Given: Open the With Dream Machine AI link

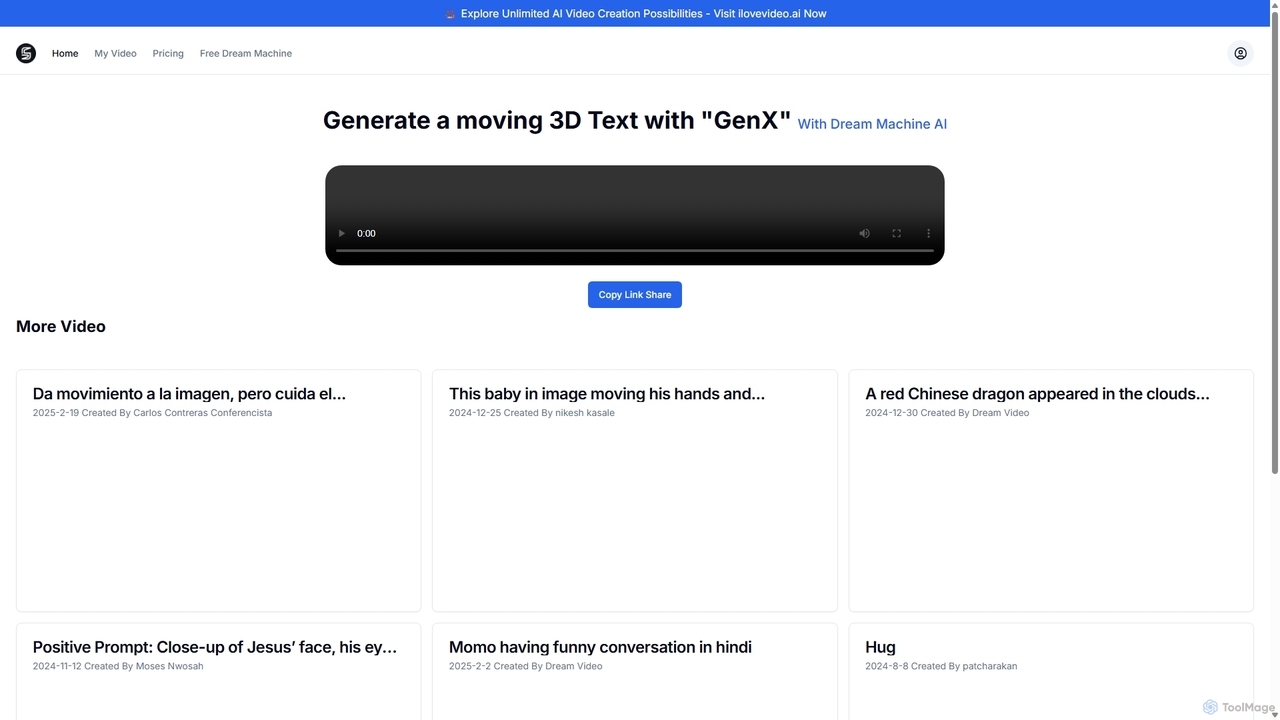Looking at the screenshot, I should [872, 124].
